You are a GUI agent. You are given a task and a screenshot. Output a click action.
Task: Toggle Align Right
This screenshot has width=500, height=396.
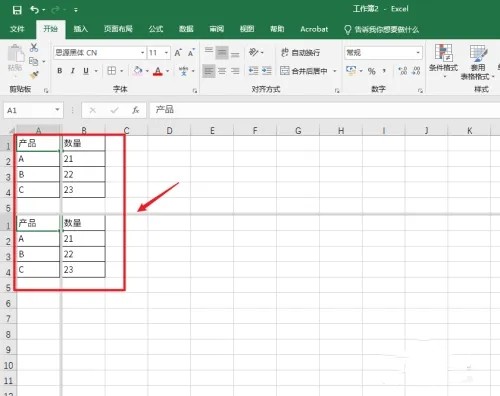coord(235,71)
